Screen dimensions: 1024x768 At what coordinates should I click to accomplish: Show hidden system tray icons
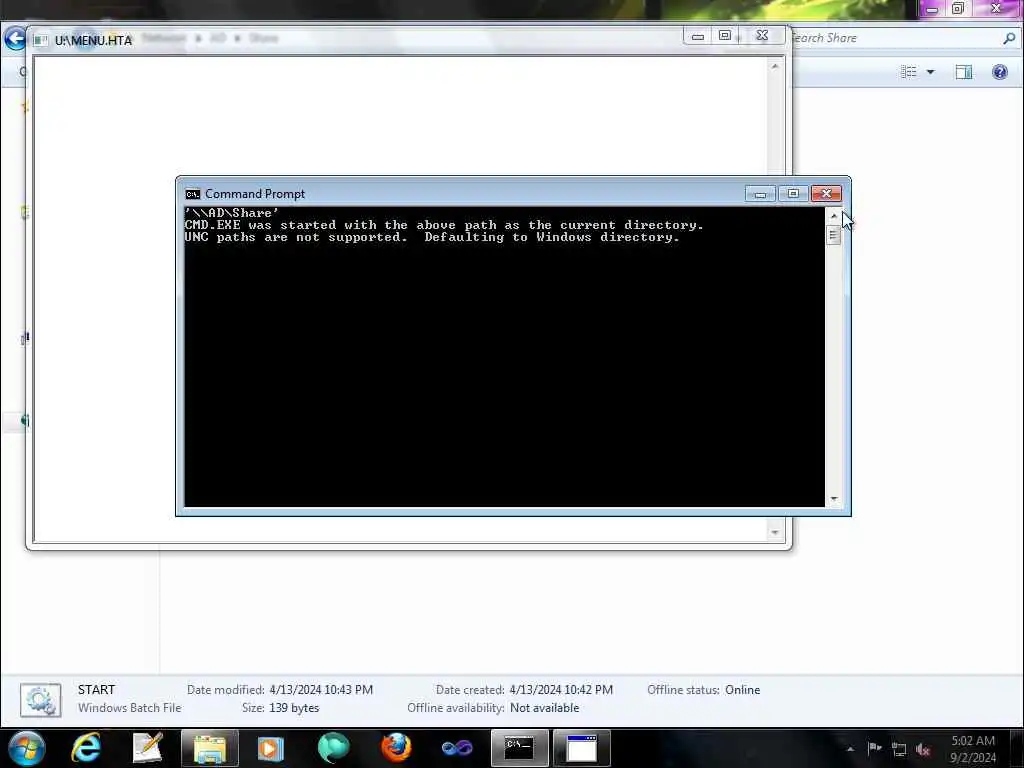[x=850, y=749]
